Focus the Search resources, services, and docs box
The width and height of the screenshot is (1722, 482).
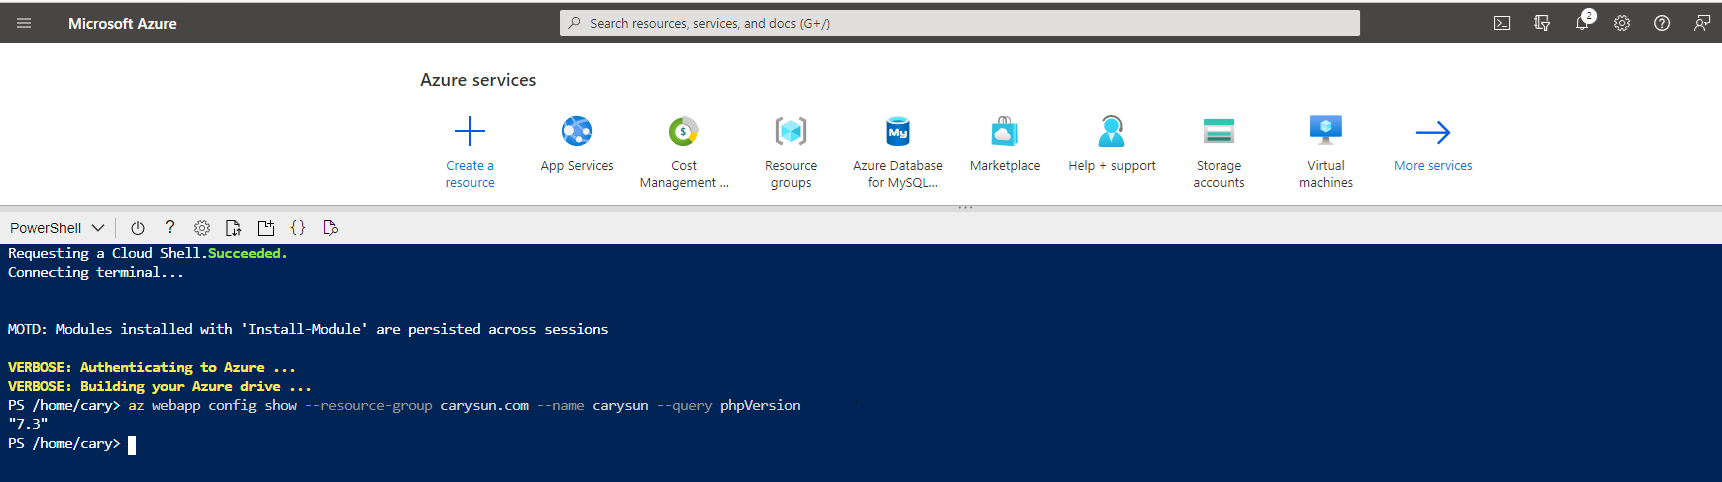[x=960, y=23]
